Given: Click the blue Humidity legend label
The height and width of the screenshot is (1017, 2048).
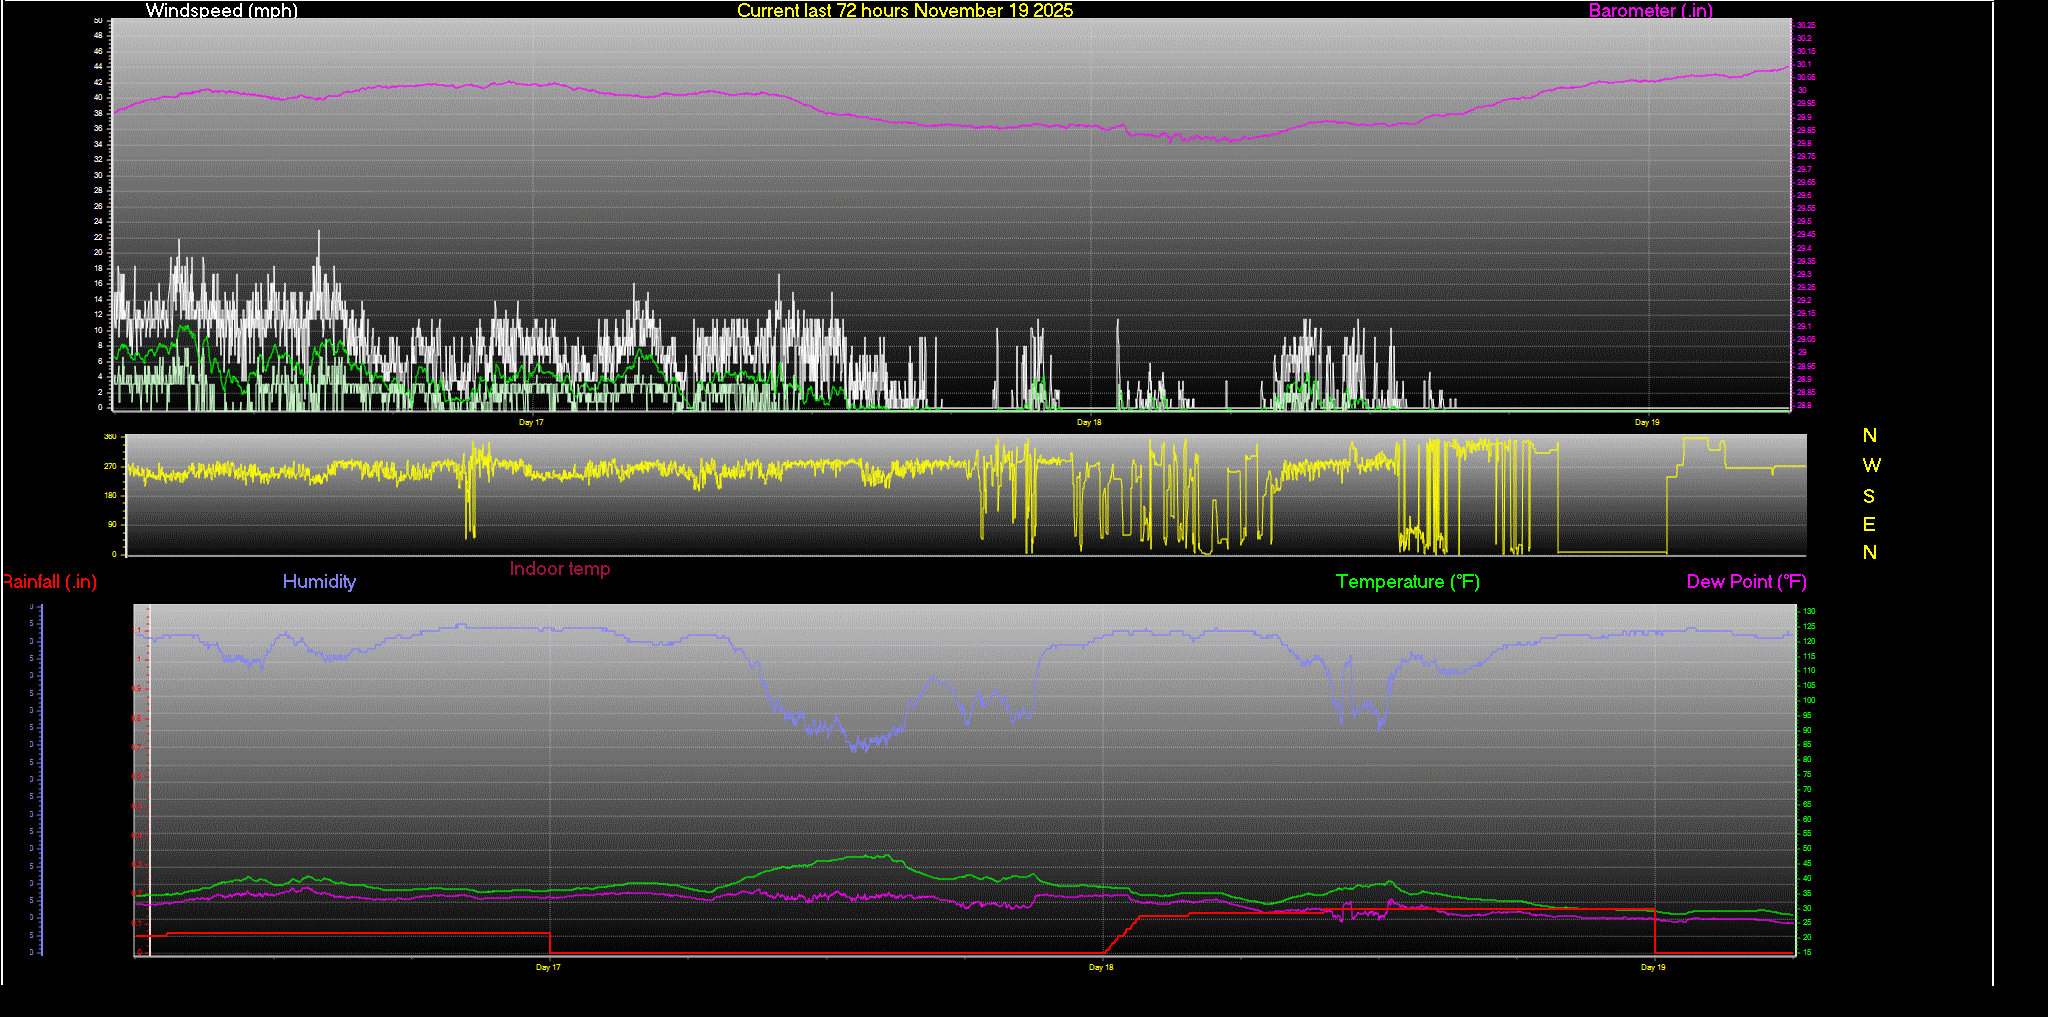Looking at the screenshot, I should tap(319, 582).
